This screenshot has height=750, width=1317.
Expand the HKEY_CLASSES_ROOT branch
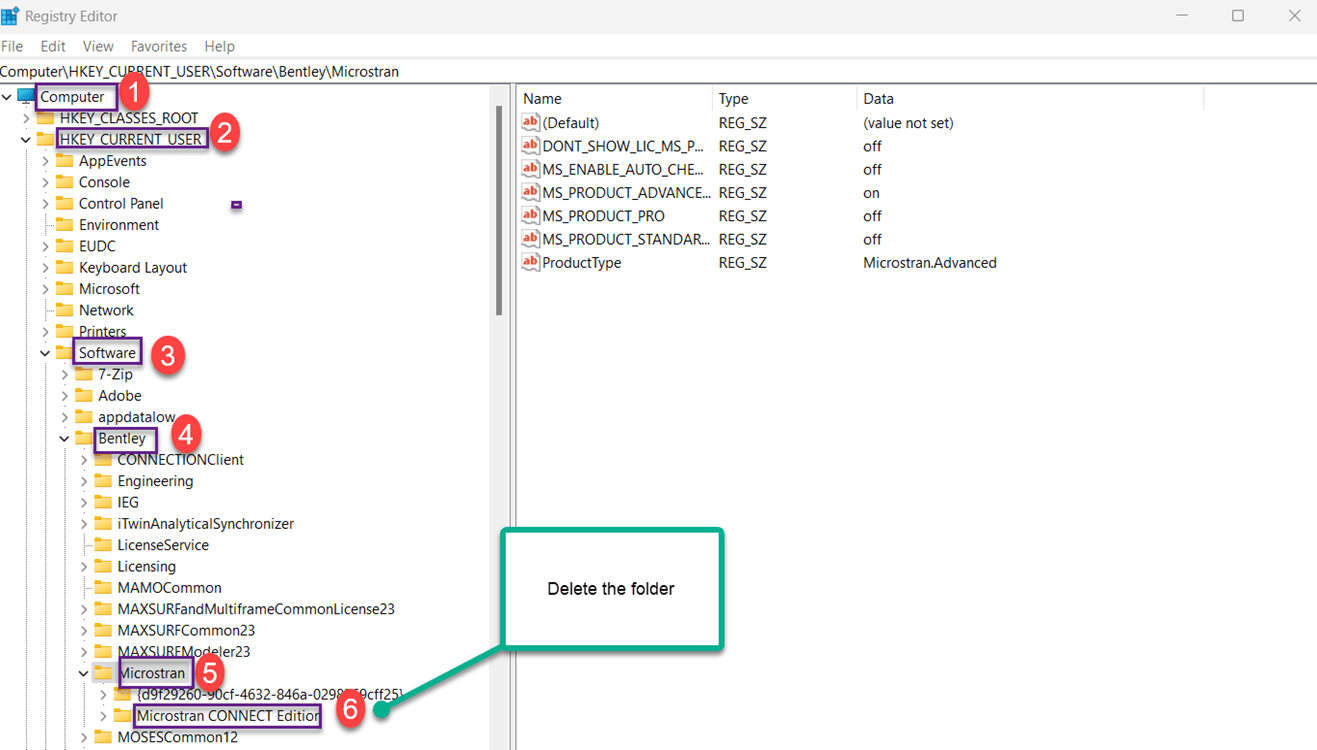pos(25,117)
